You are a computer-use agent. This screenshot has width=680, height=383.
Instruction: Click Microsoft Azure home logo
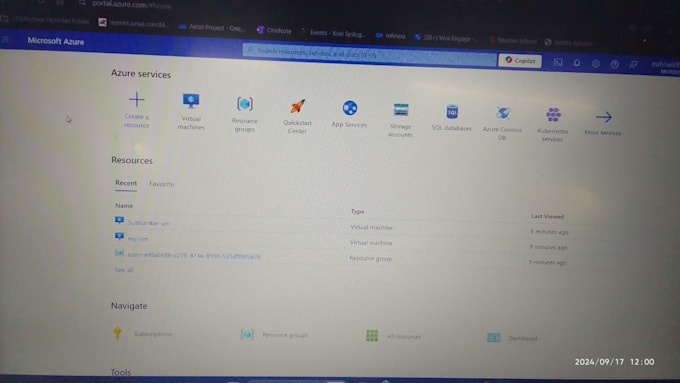click(56, 41)
